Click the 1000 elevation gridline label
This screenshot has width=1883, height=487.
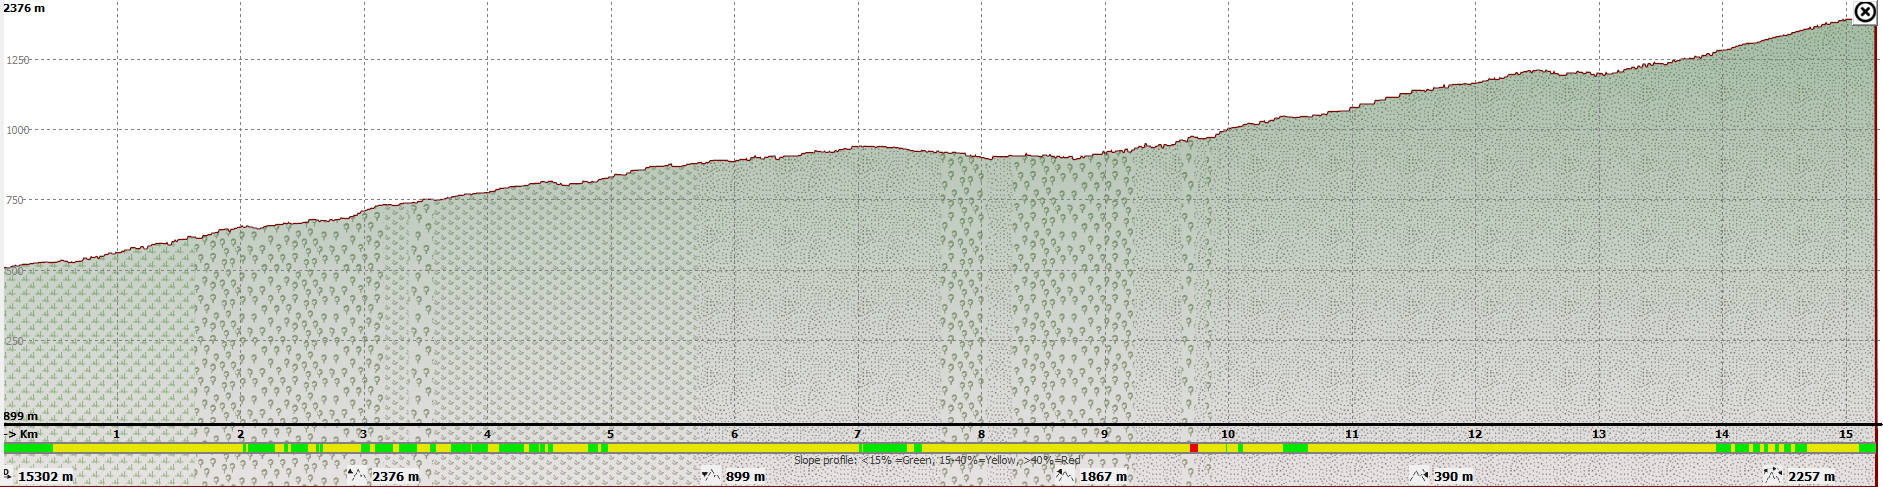pyautogui.click(x=18, y=130)
